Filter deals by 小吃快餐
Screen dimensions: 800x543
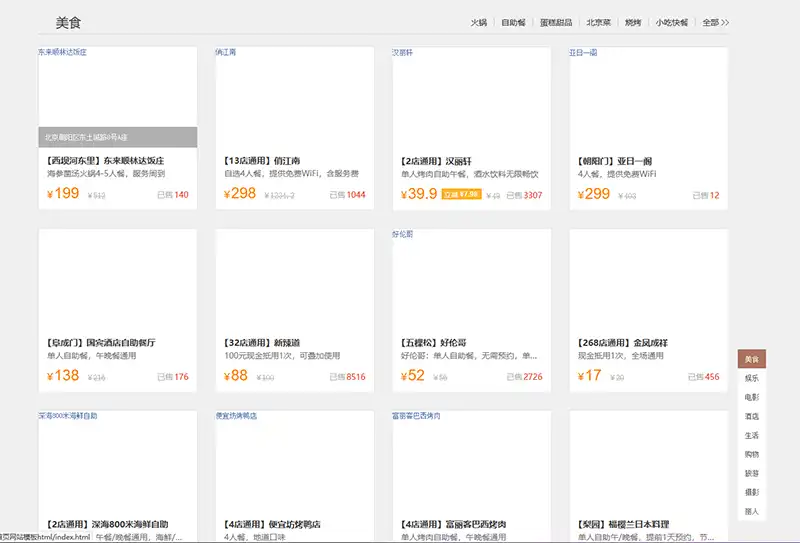coord(672,22)
